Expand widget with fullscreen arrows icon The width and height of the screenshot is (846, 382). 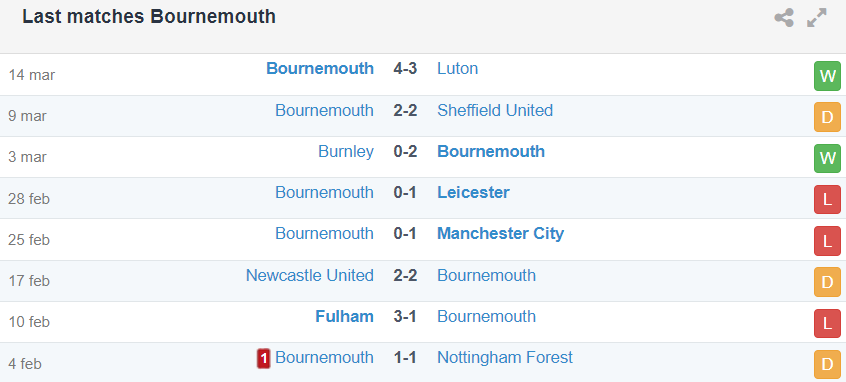coord(817,18)
